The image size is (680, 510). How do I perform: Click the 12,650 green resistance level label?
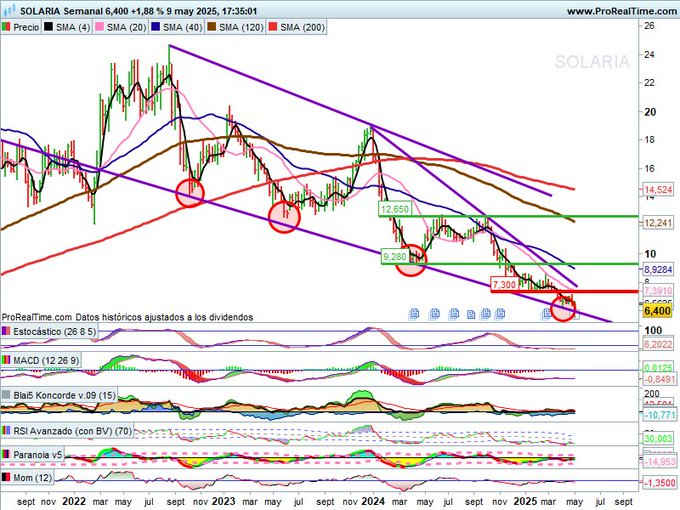(x=394, y=209)
